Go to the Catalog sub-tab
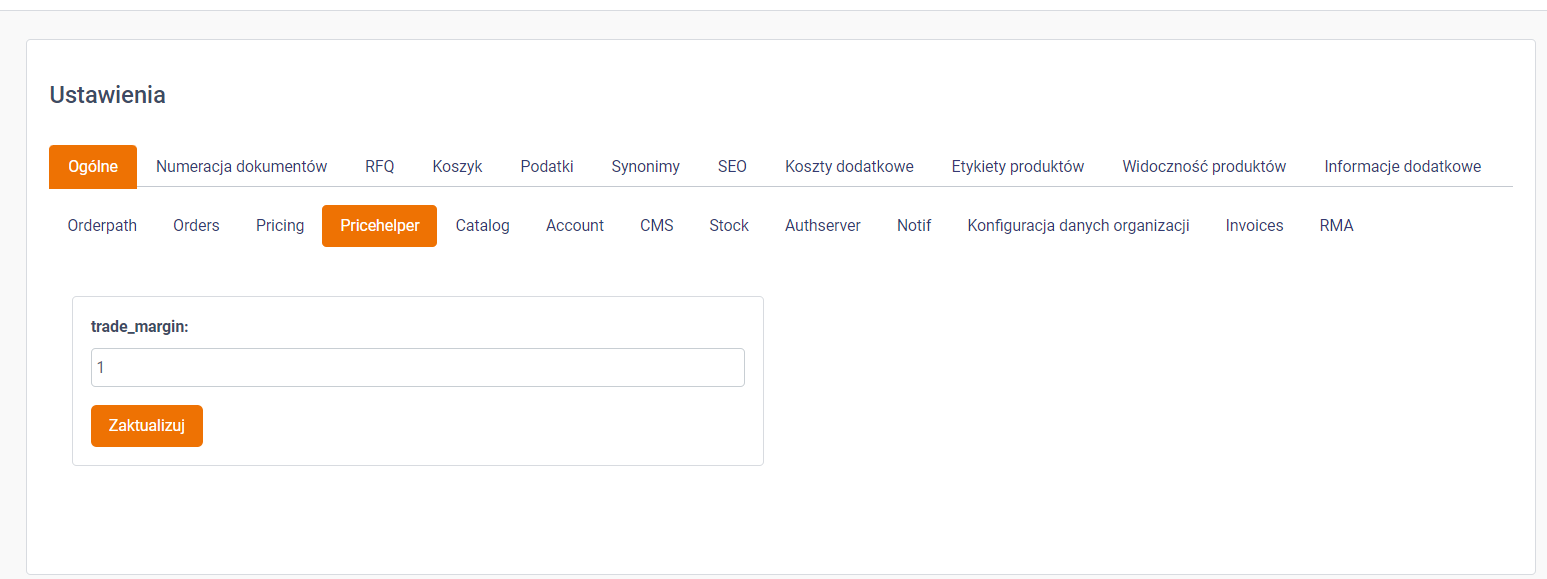Screen dimensions: 1547x579 pyautogui.click(x=483, y=226)
